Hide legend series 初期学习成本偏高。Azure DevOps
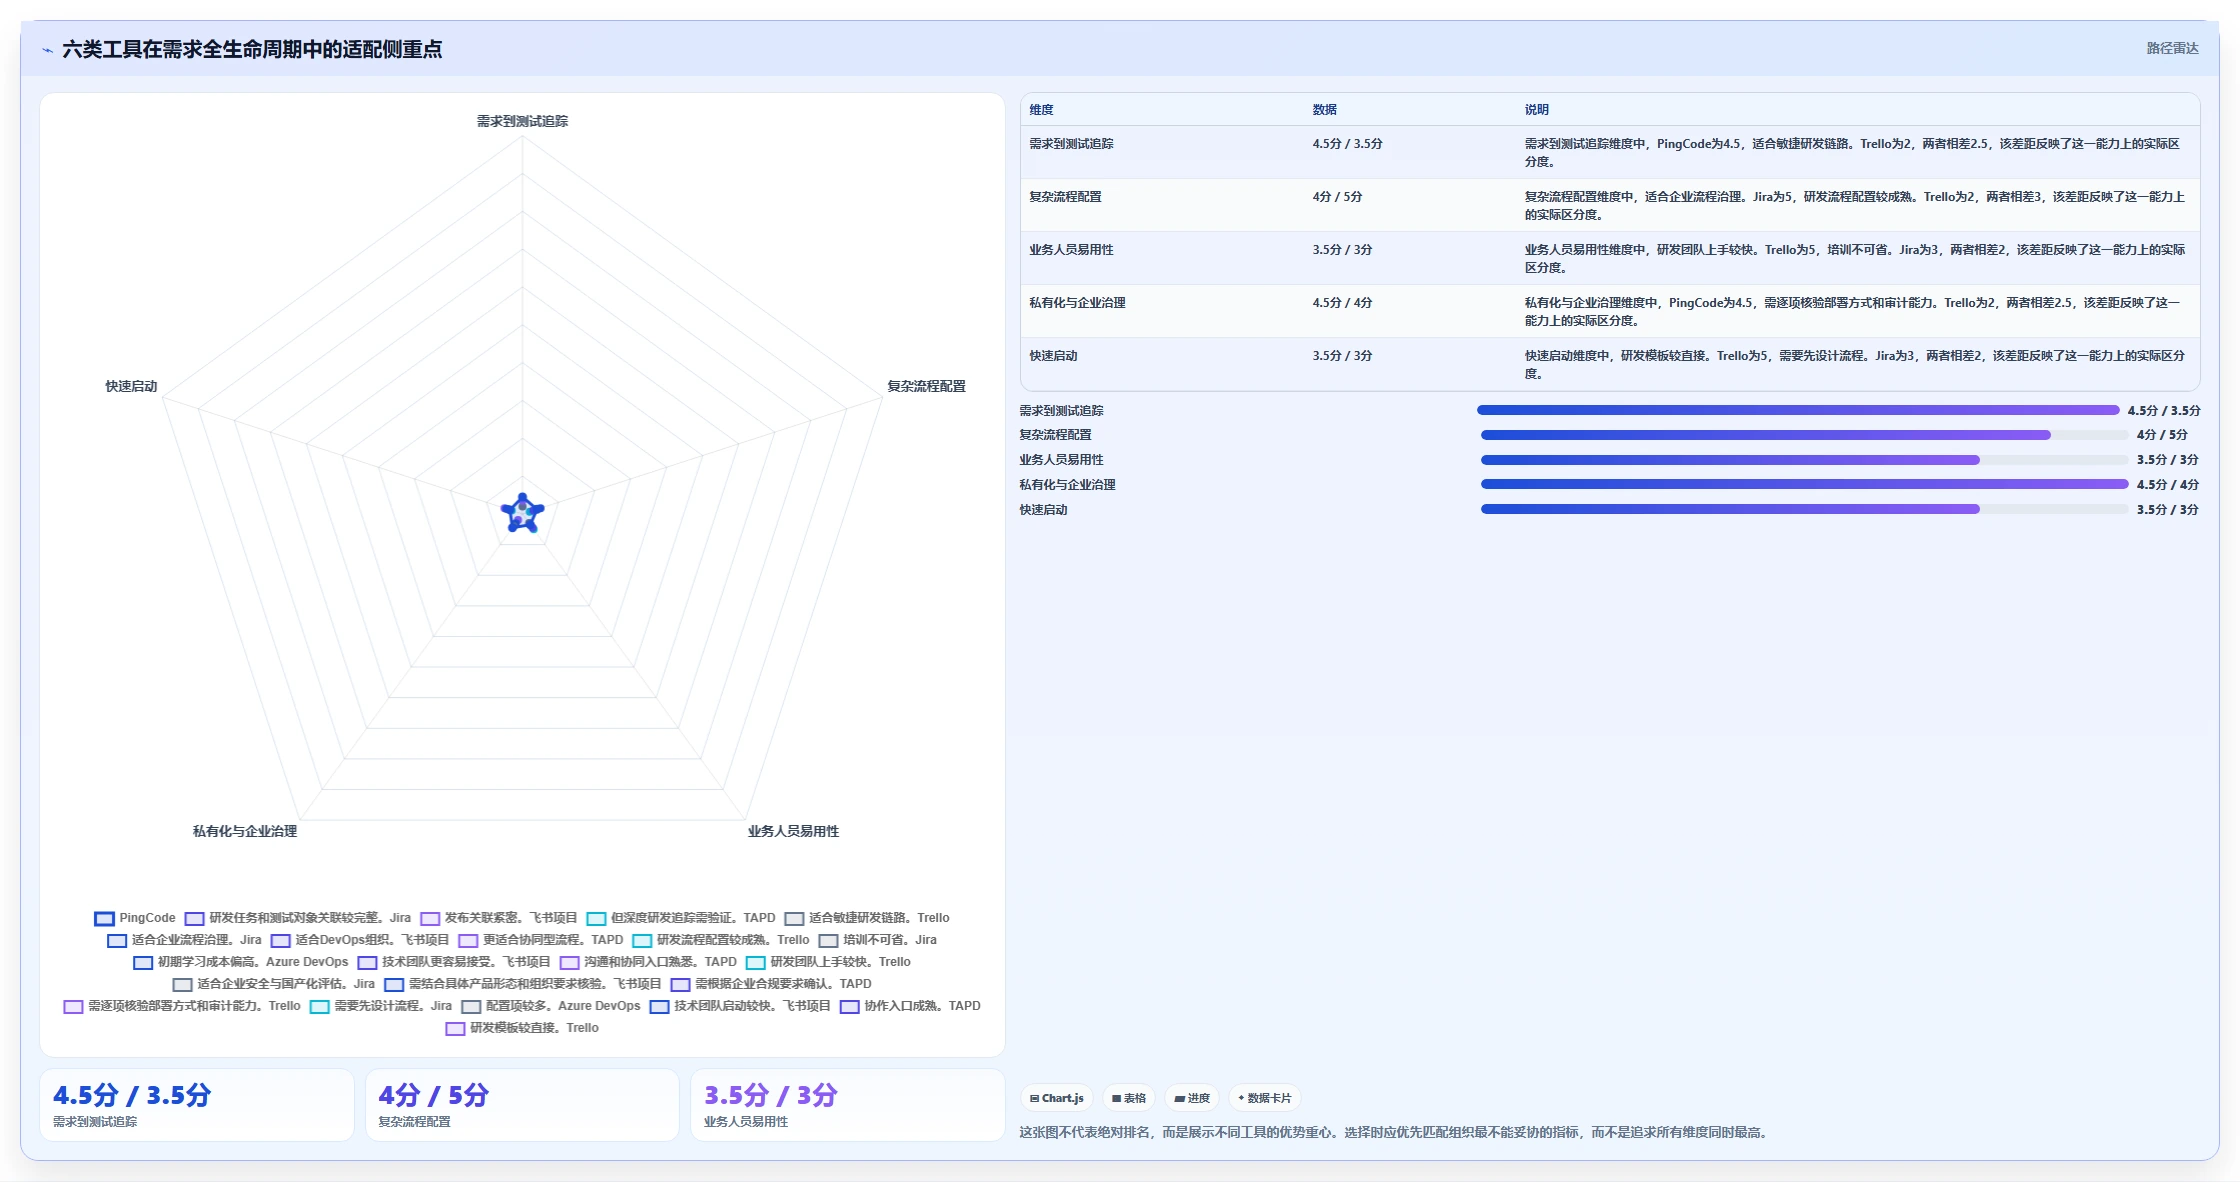 pyautogui.click(x=241, y=962)
